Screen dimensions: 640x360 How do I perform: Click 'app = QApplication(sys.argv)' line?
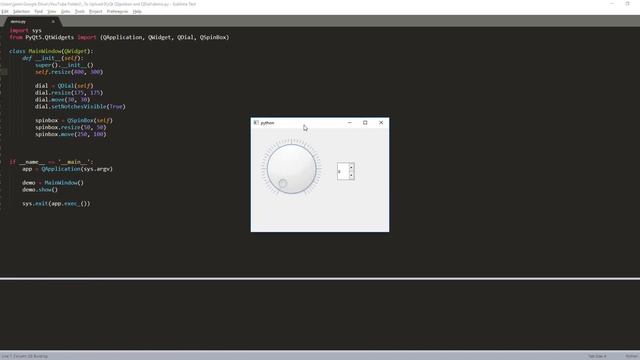click(x=67, y=169)
